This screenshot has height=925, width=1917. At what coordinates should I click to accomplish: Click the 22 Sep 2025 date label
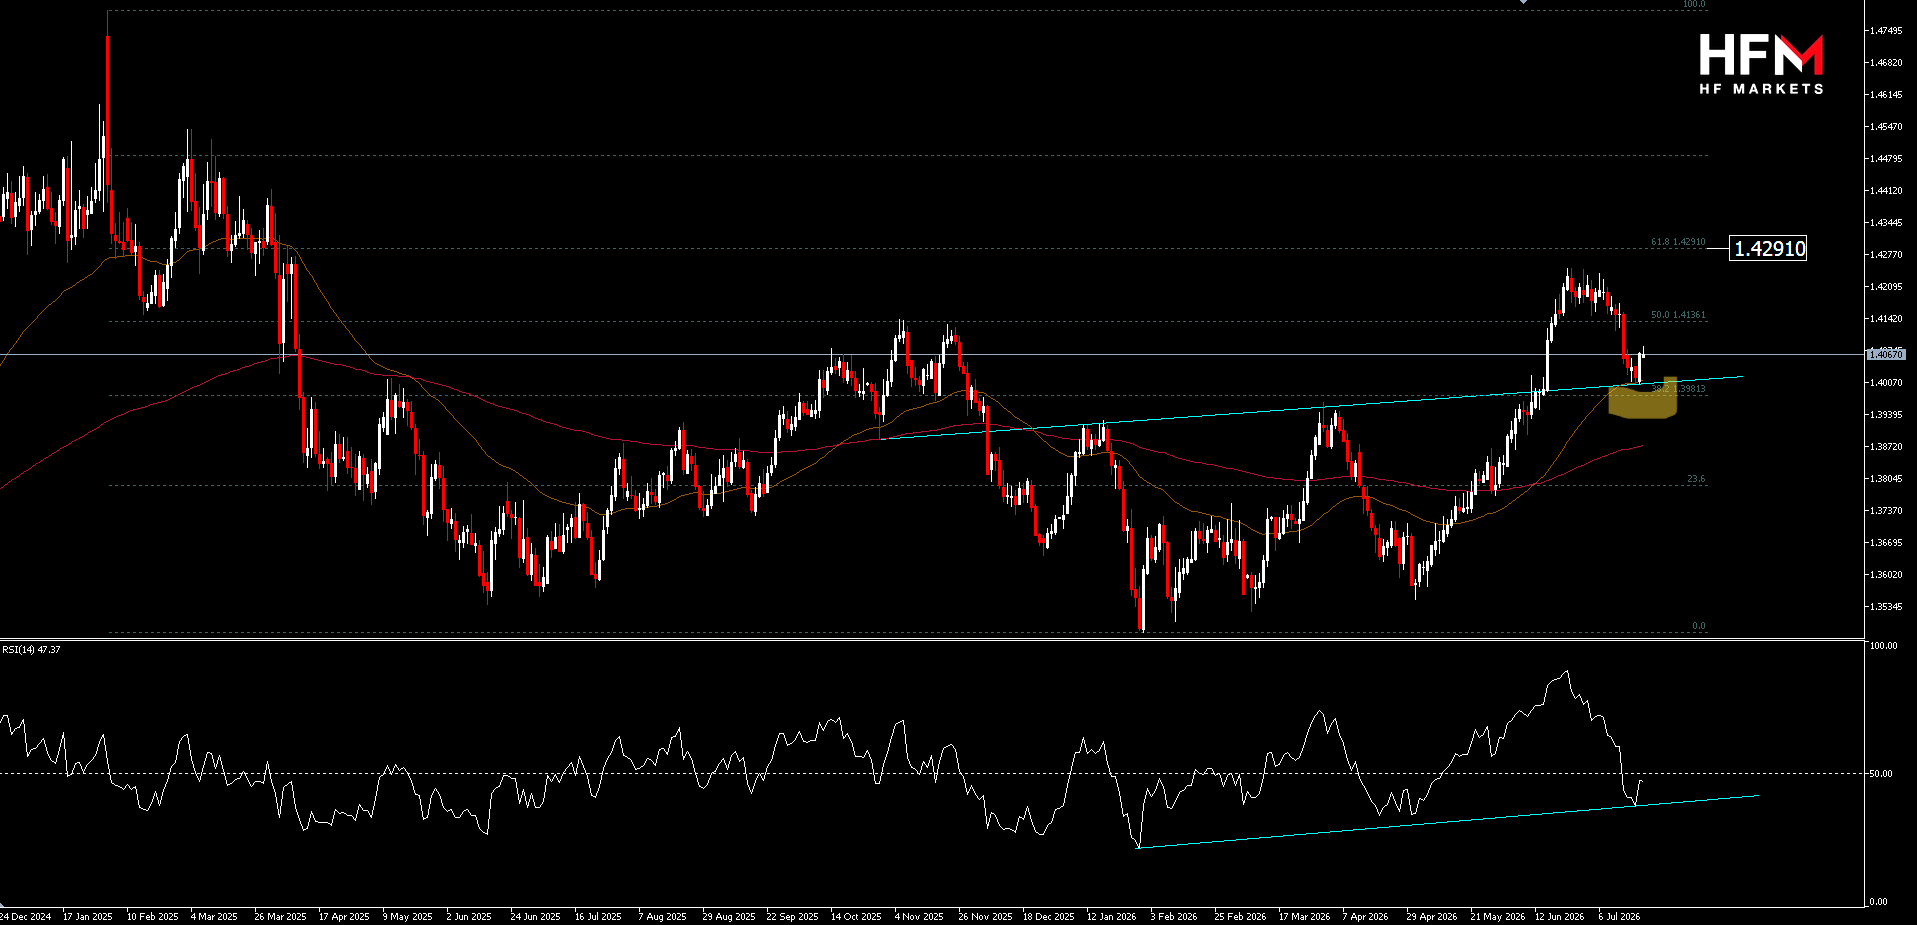pyautogui.click(x=792, y=917)
